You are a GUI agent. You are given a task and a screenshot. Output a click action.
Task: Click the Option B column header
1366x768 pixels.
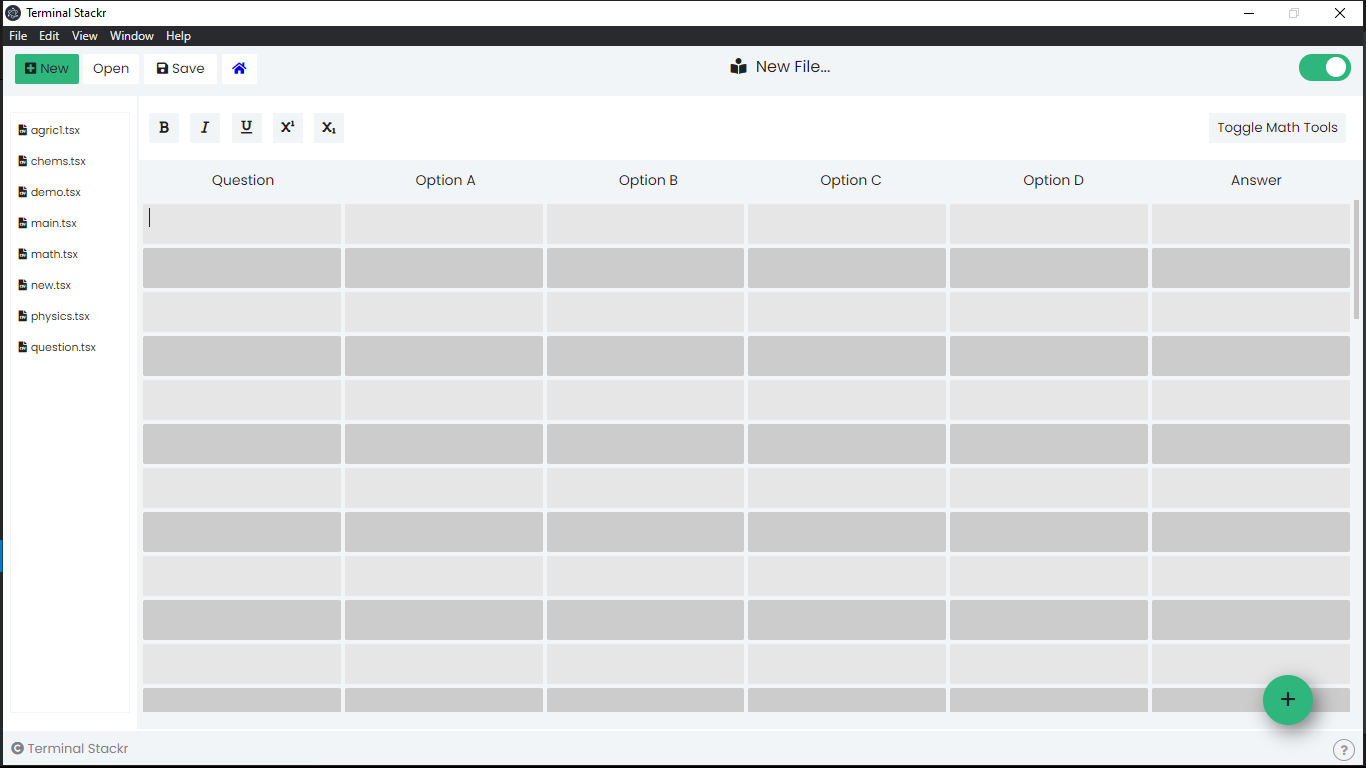[x=648, y=180]
